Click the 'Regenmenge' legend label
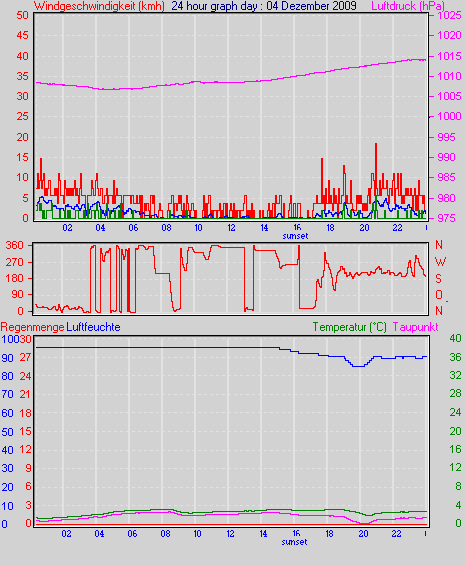The height and width of the screenshot is (566, 465). click(32, 327)
